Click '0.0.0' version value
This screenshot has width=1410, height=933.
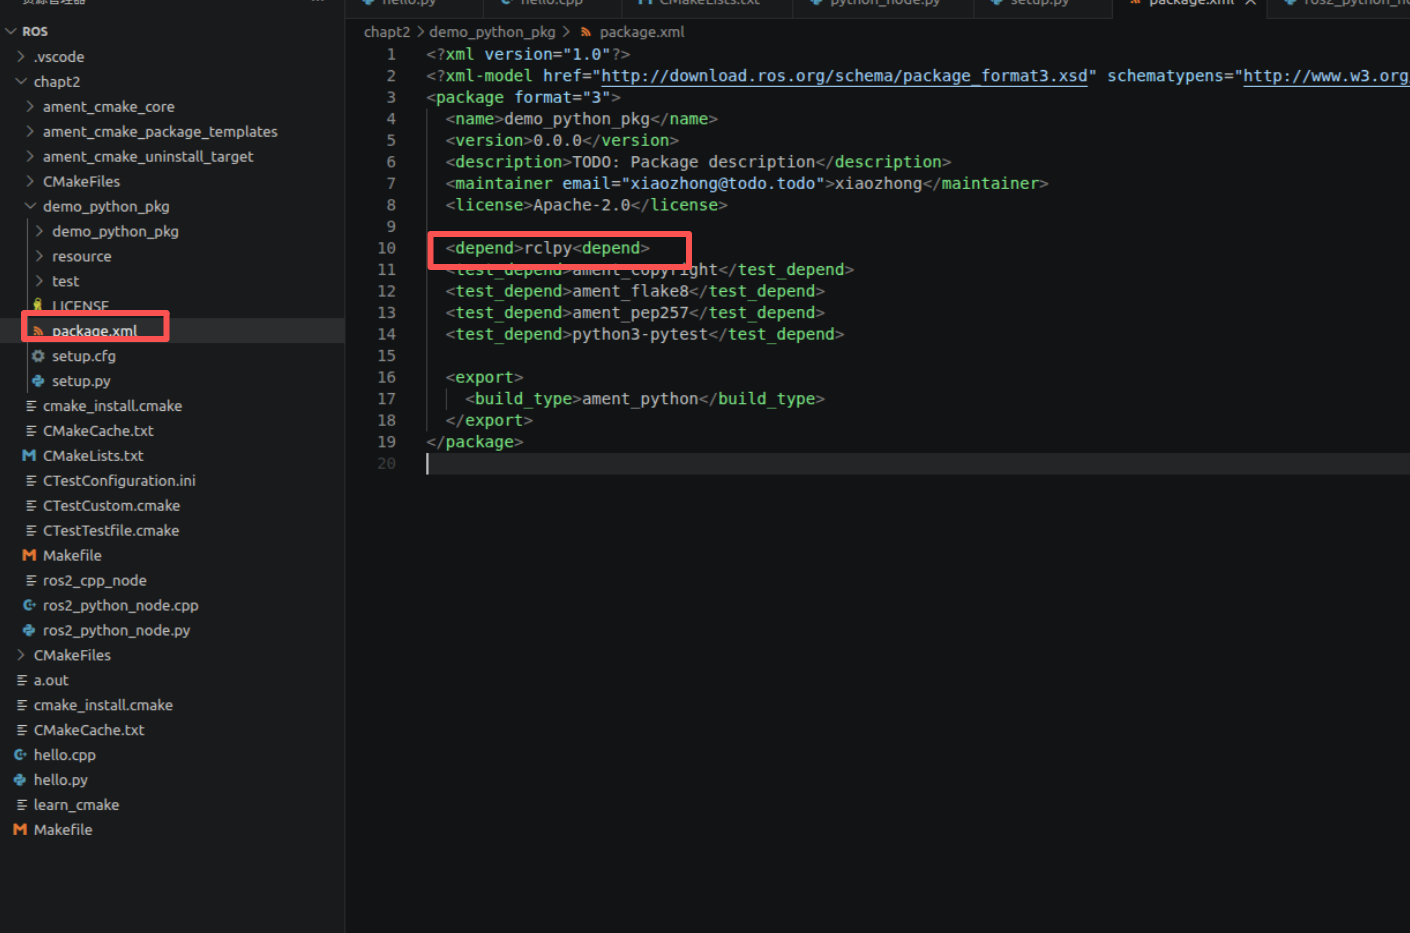(557, 140)
